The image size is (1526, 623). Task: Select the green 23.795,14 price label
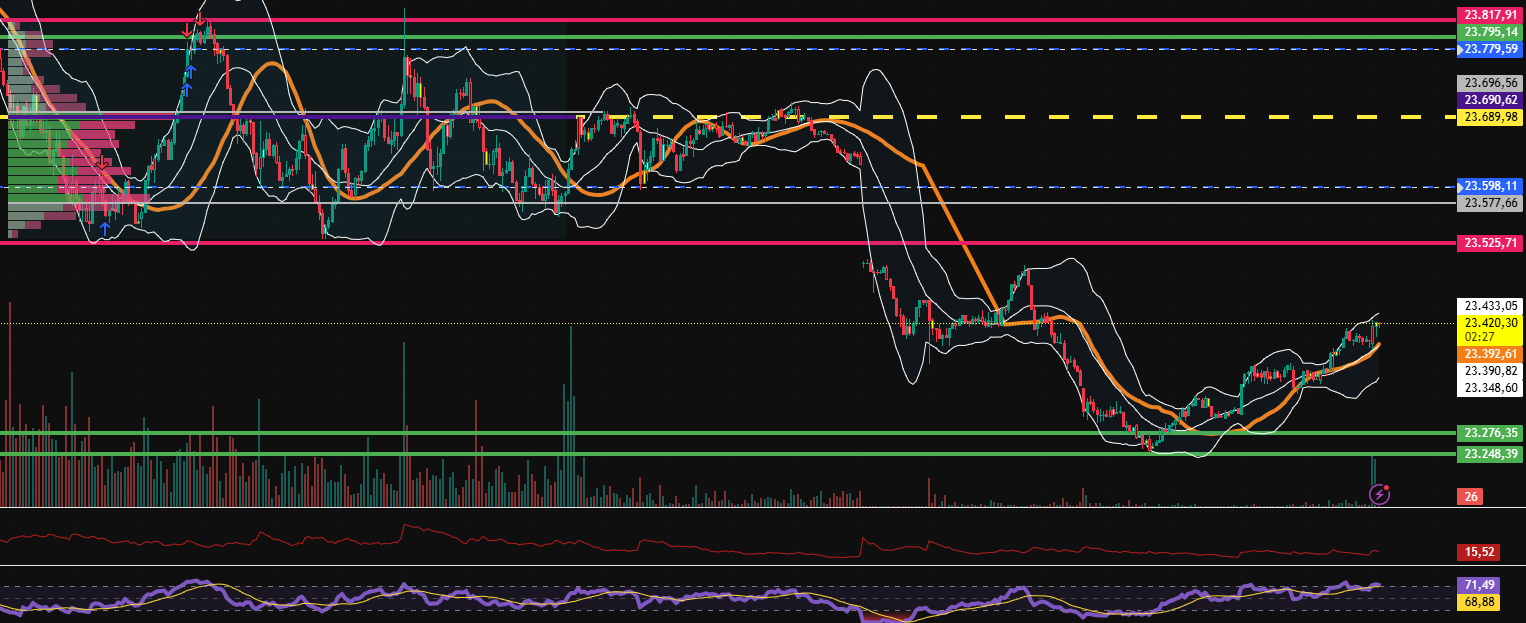[1491, 32]
